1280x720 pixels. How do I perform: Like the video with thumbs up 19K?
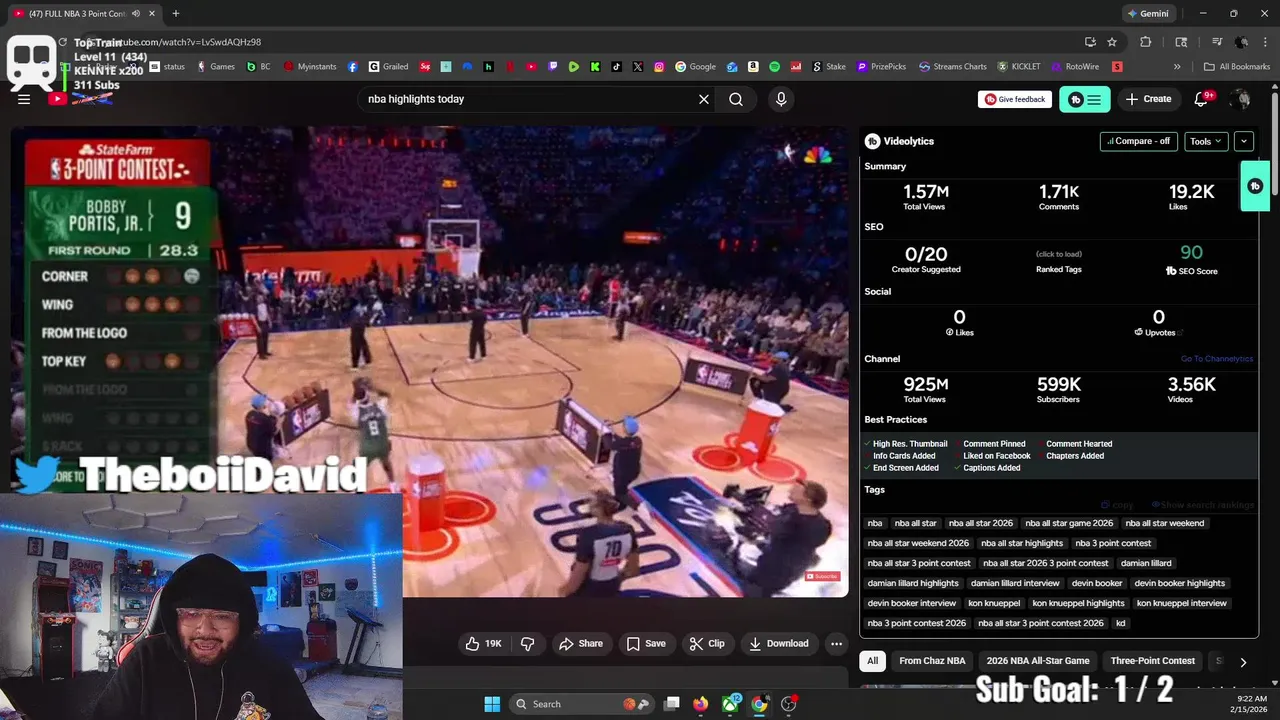point(484,643)
